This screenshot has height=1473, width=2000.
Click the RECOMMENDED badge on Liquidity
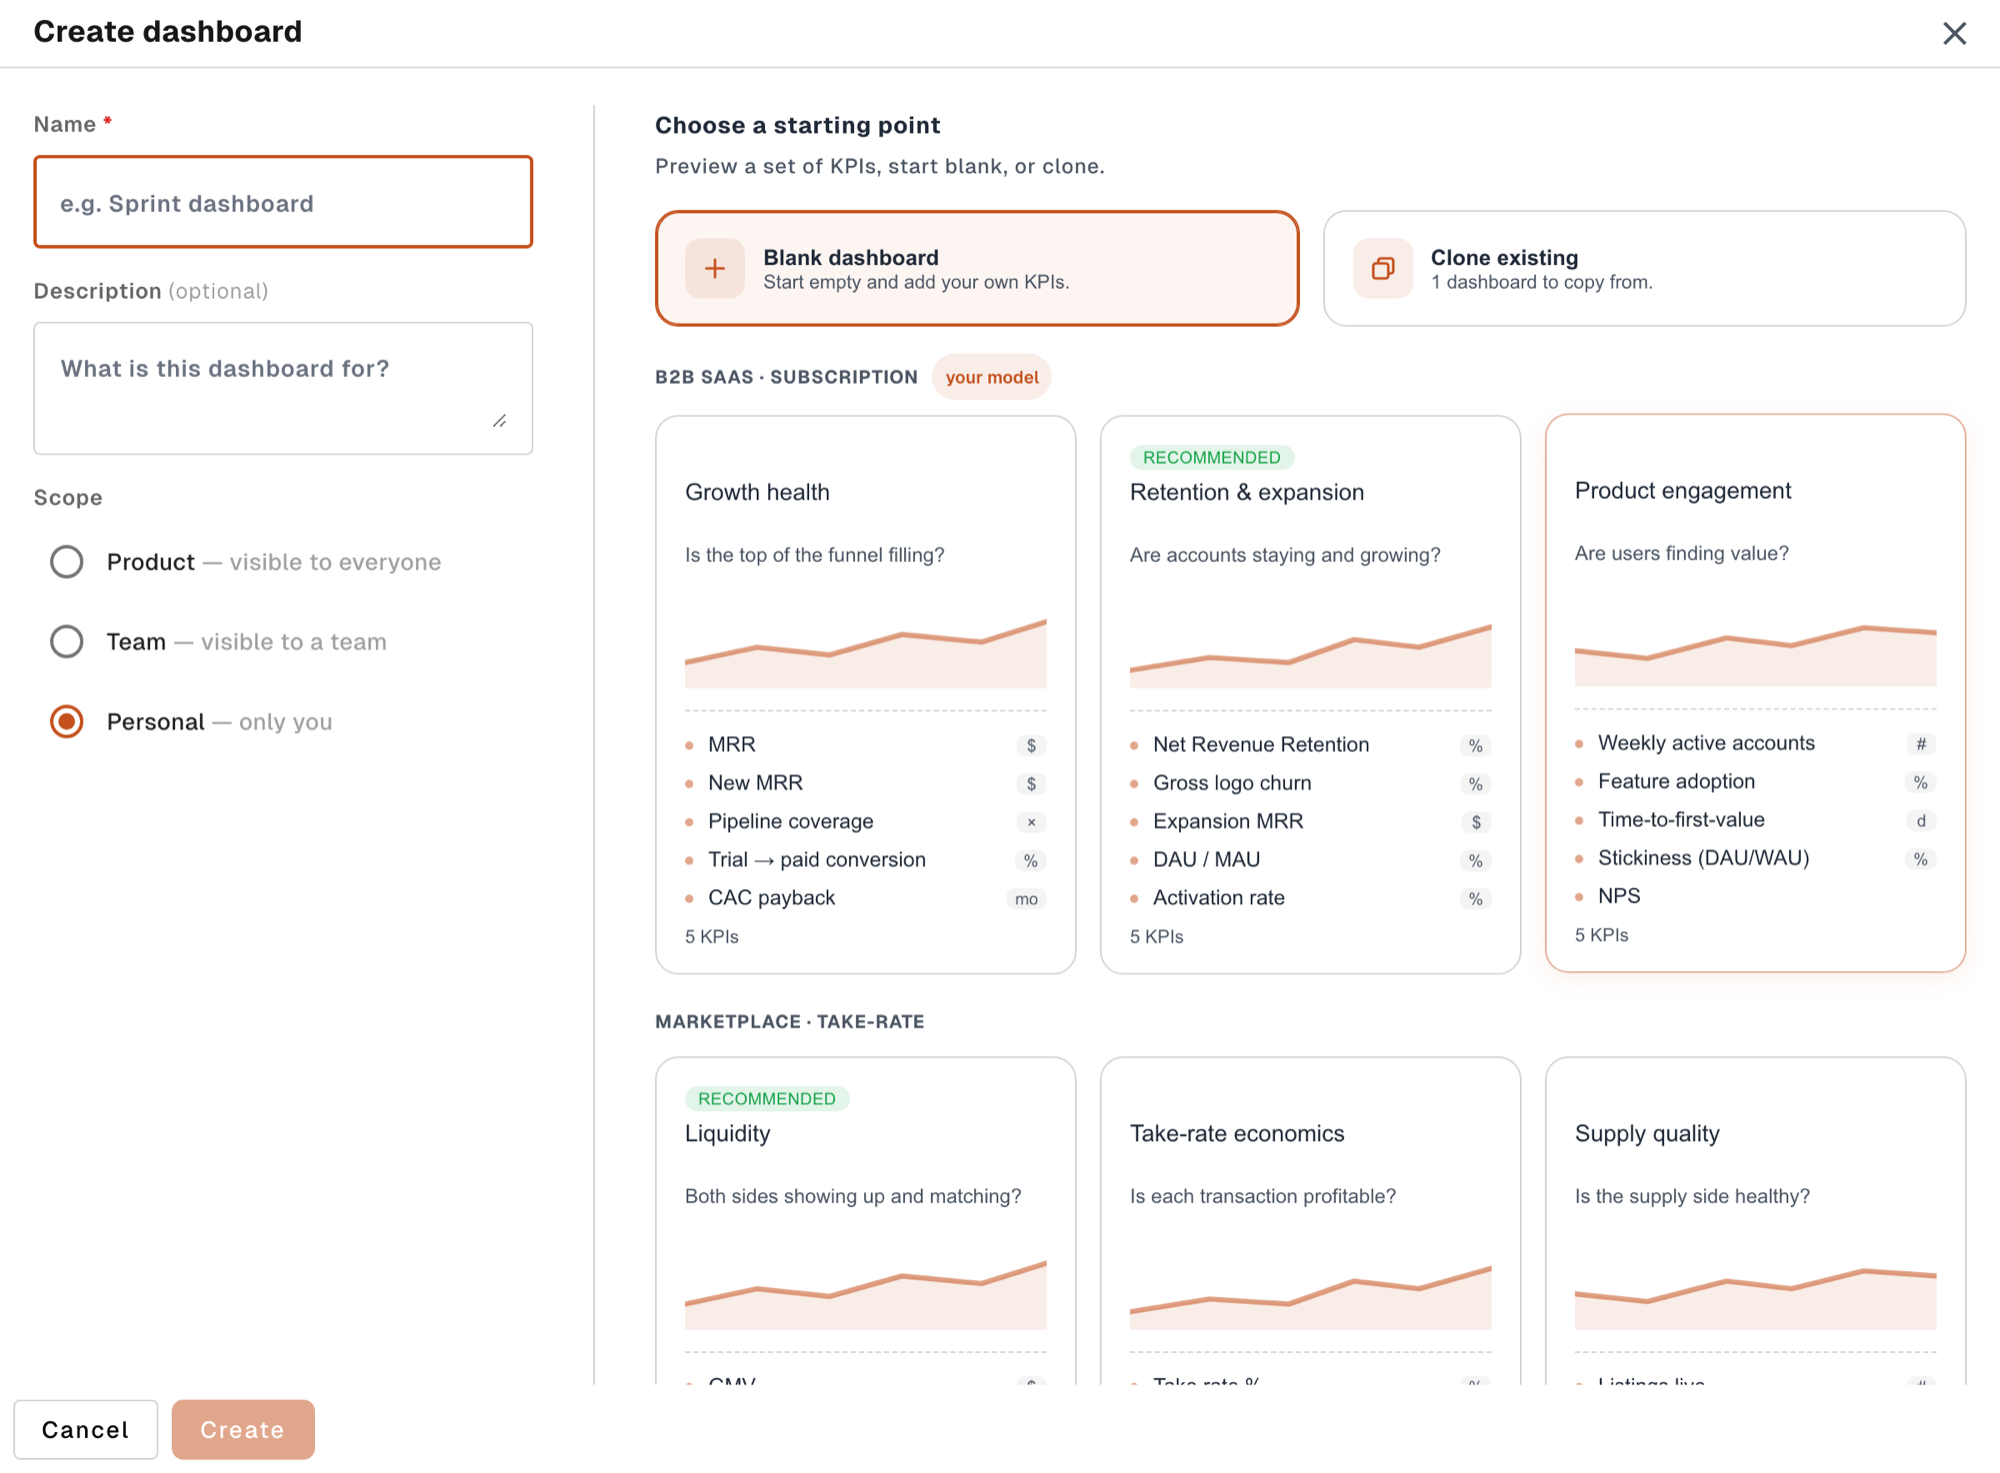click(x=767, y=1098)
